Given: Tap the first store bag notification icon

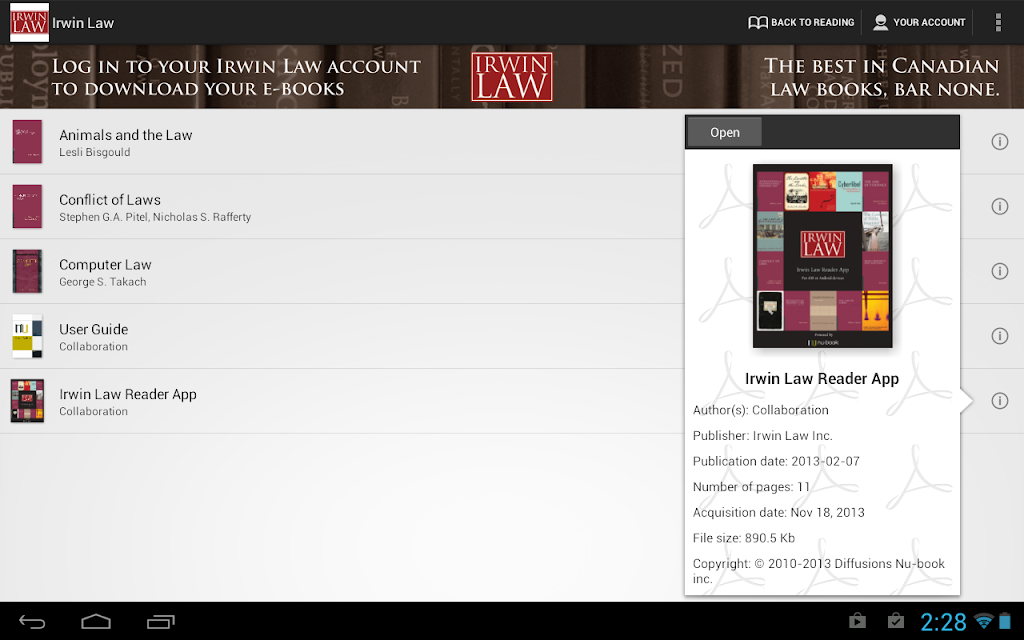Looking at the screenshot, I should click(x=857, y=621).
